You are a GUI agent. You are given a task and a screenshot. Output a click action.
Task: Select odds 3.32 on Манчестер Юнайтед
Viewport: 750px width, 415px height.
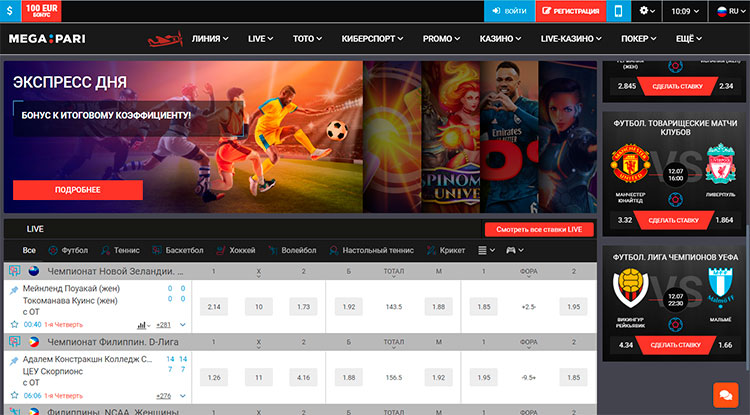tap(625, 220)
